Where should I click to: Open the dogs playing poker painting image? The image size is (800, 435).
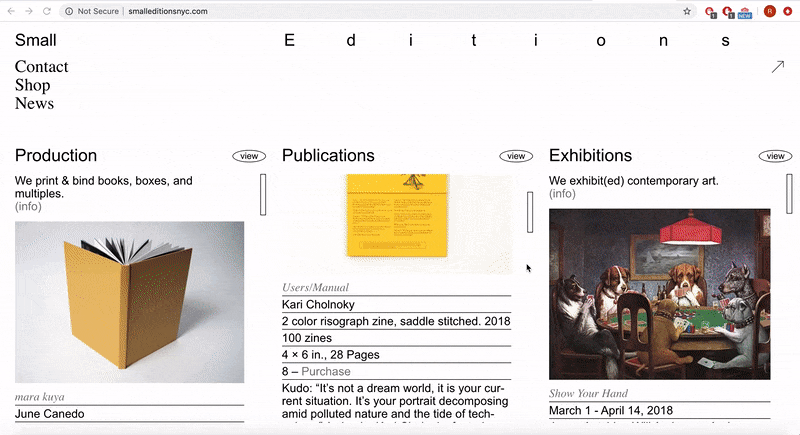click(x=660, y=294)
